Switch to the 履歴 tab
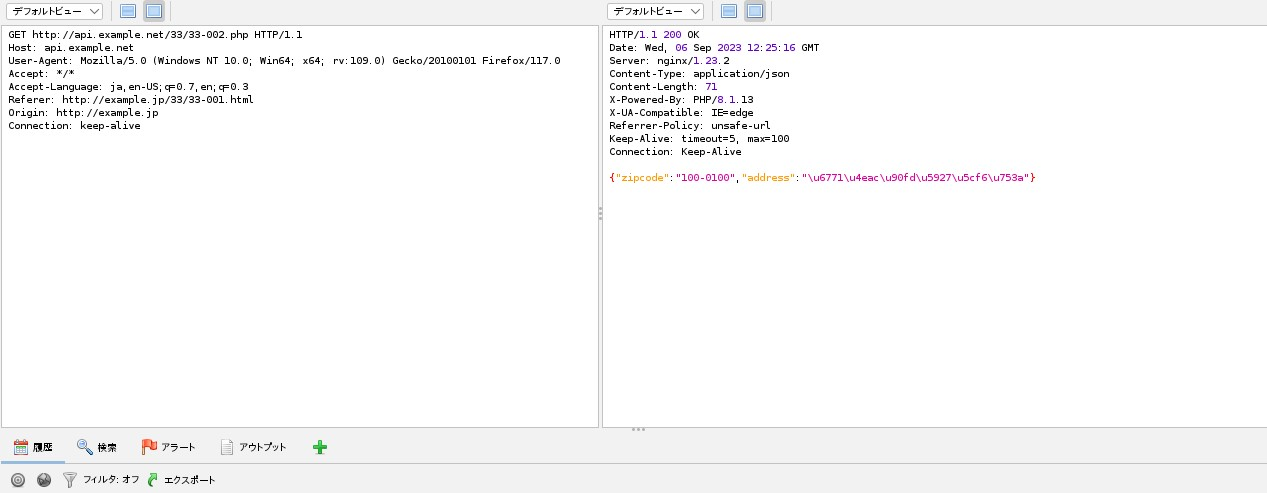Screen dimensions: 1267x493 coord(33,447)
